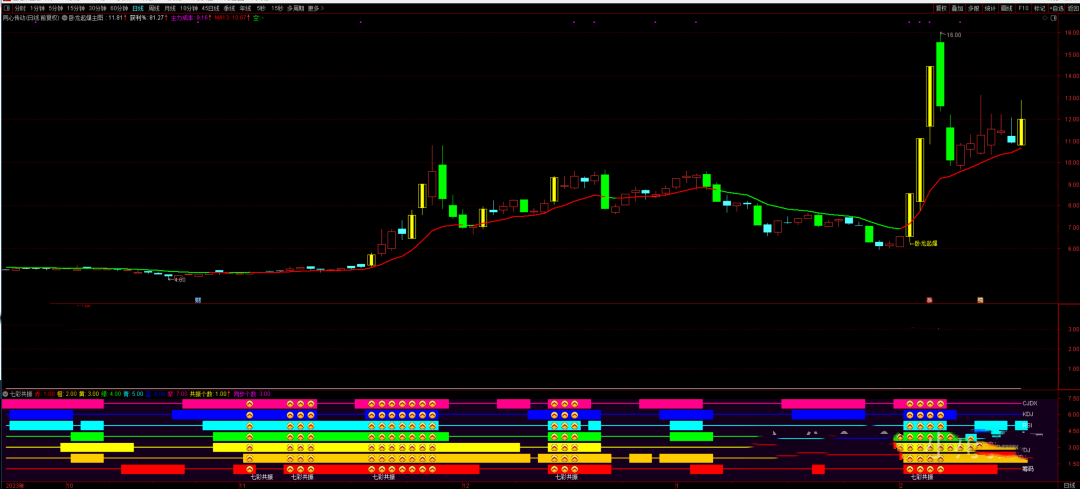Click first orange event marker below the chart
The height and width of the screenshot is (489, 1080).
[x=930, y=300]
